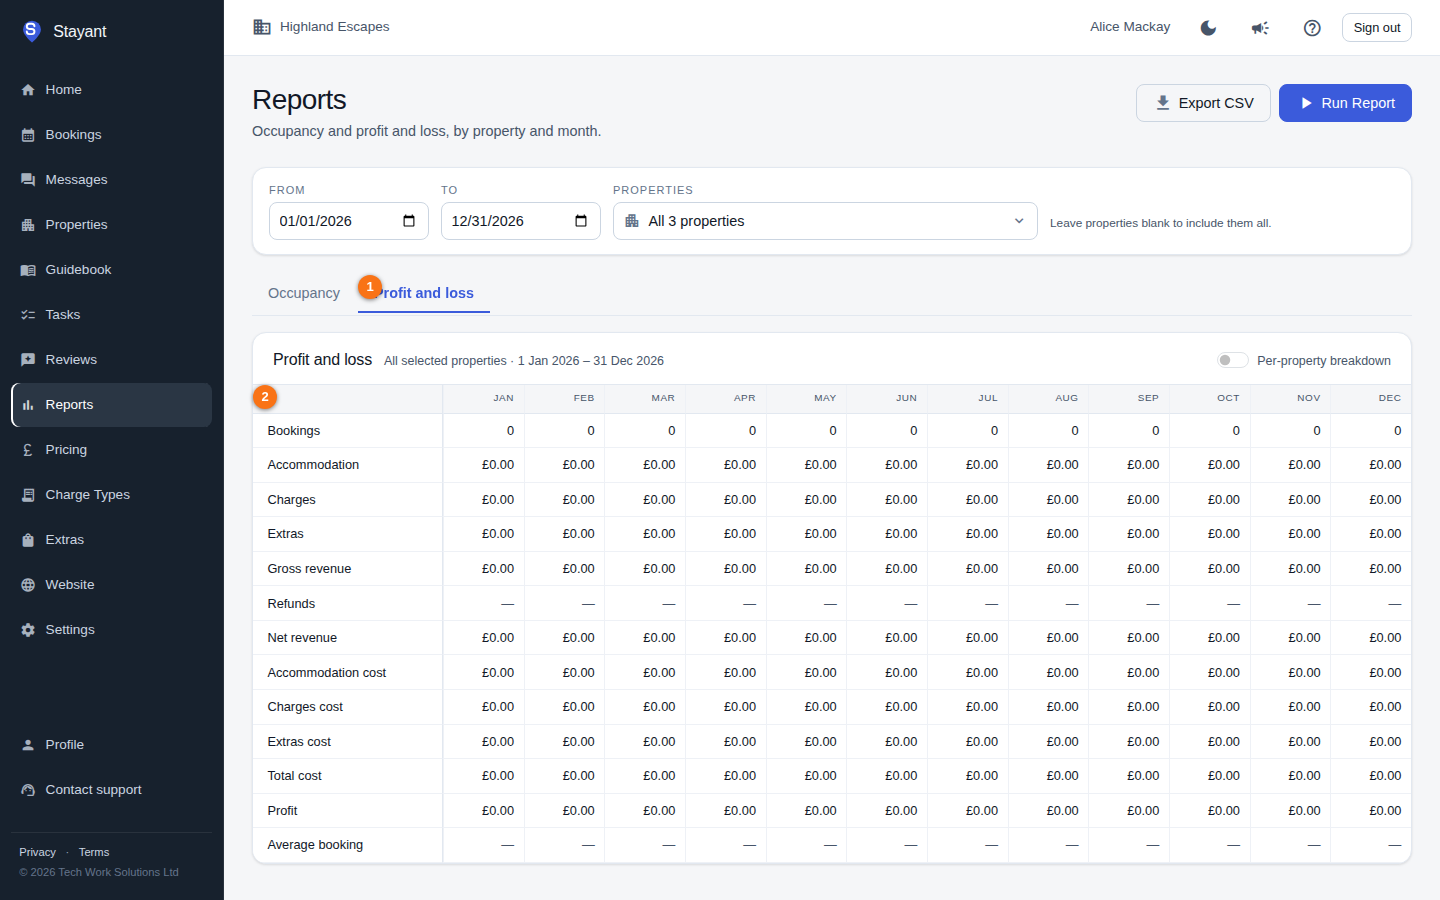Viewport: 1440px width, 900px height.
Task: Go to Messages in sidebar
Action: pyautogui.click(x=111, y=180)
